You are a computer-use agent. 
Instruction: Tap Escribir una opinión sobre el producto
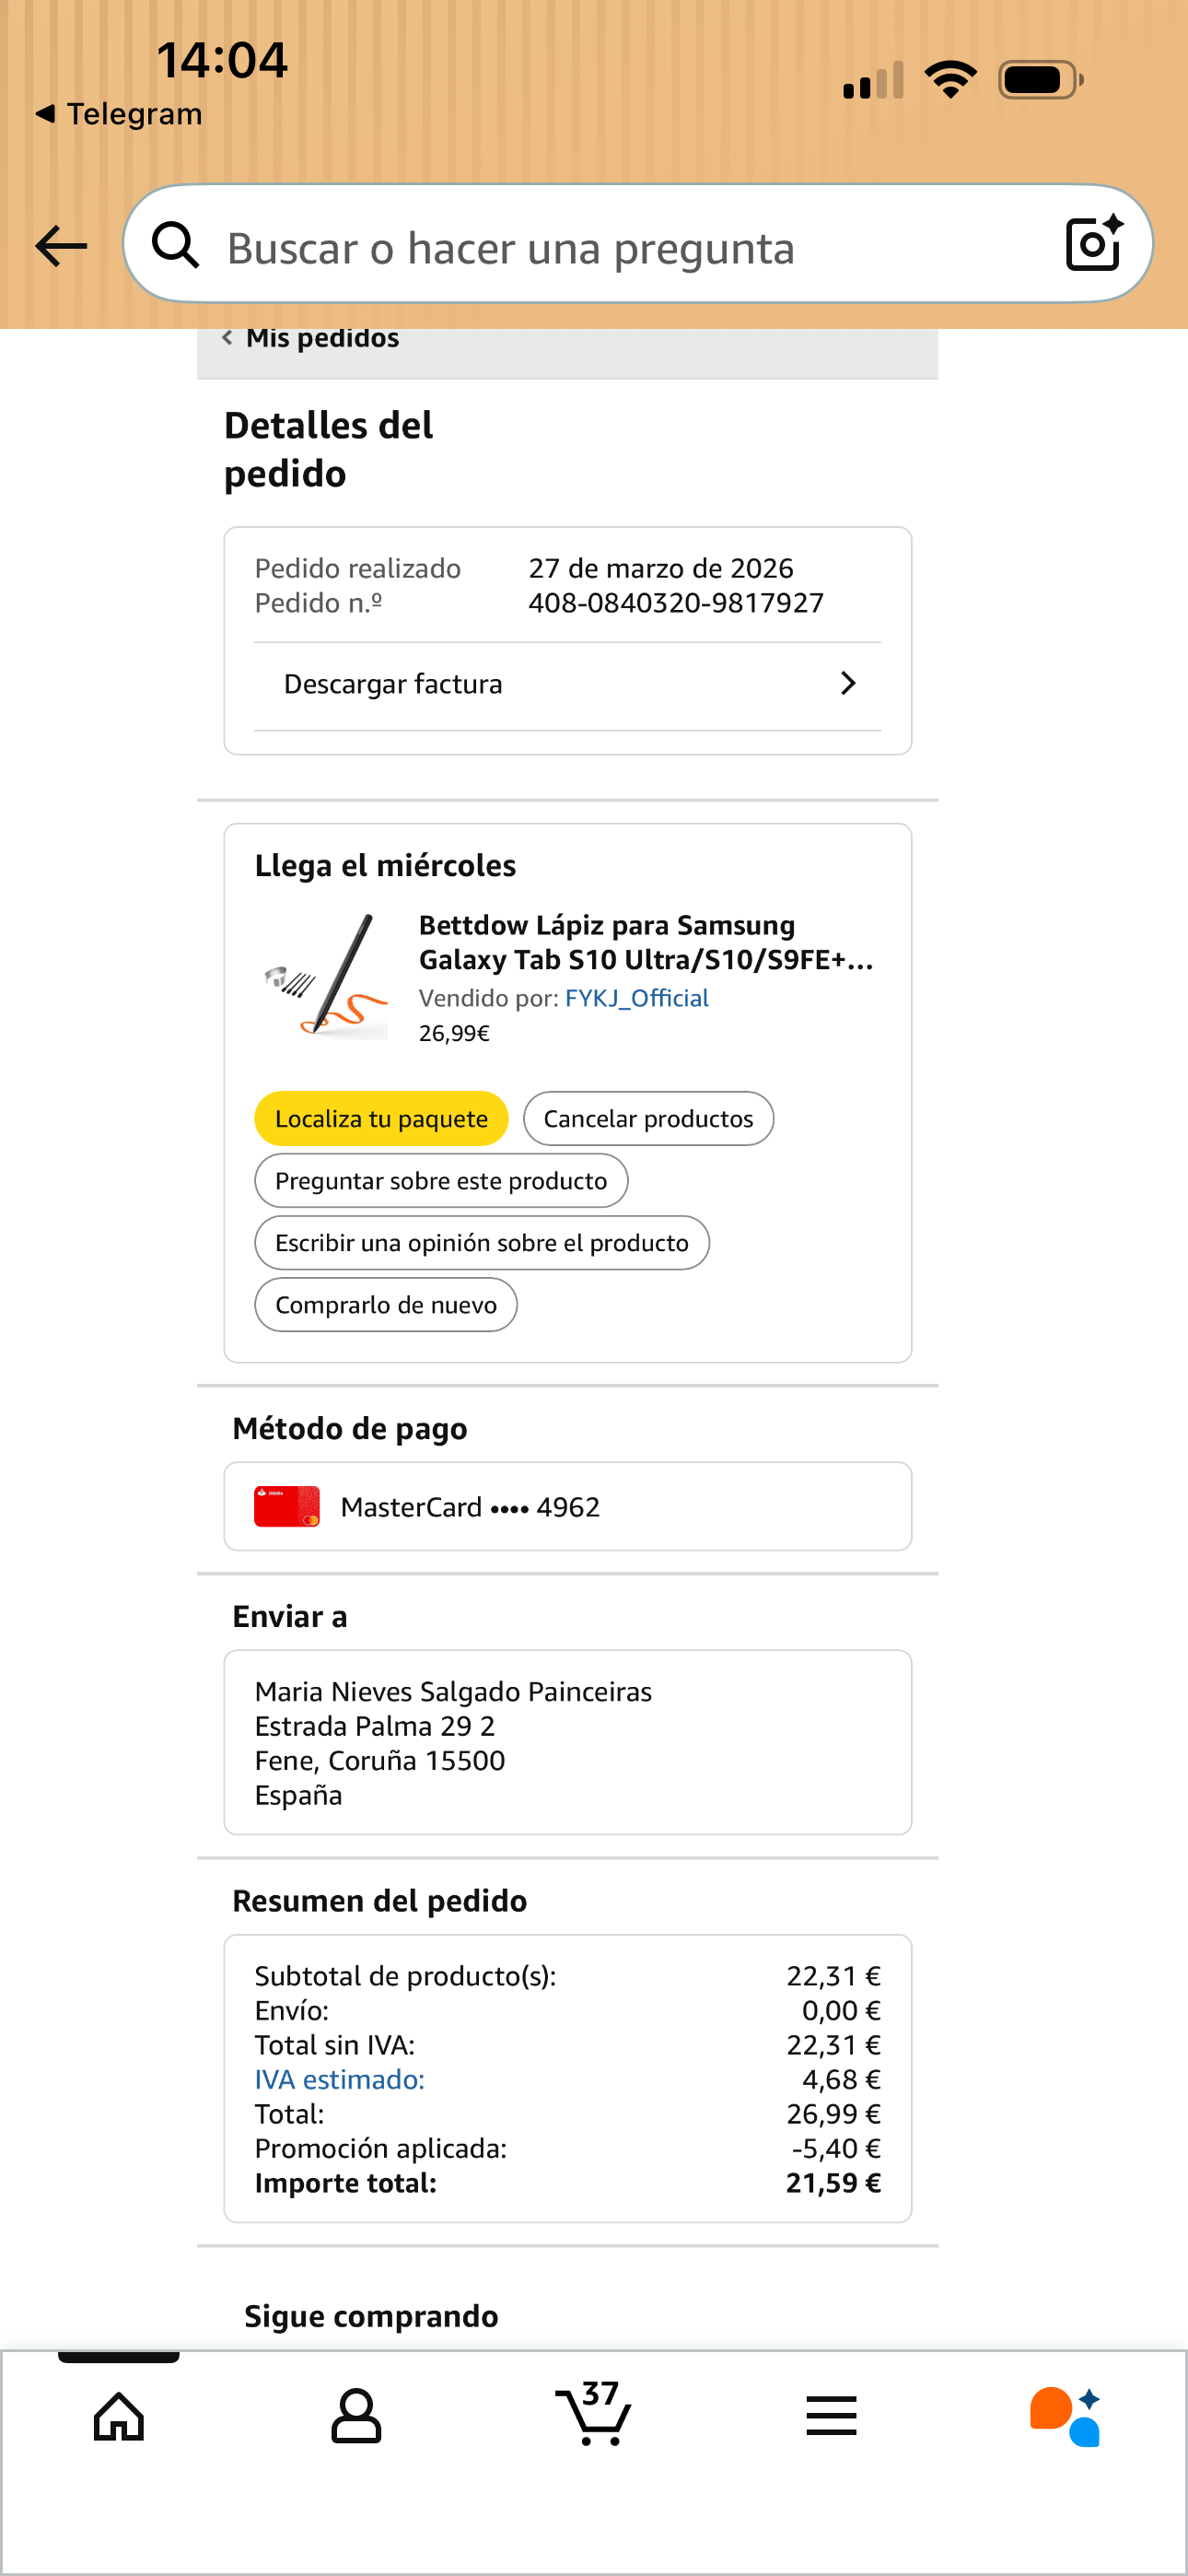coord(482,1243)
